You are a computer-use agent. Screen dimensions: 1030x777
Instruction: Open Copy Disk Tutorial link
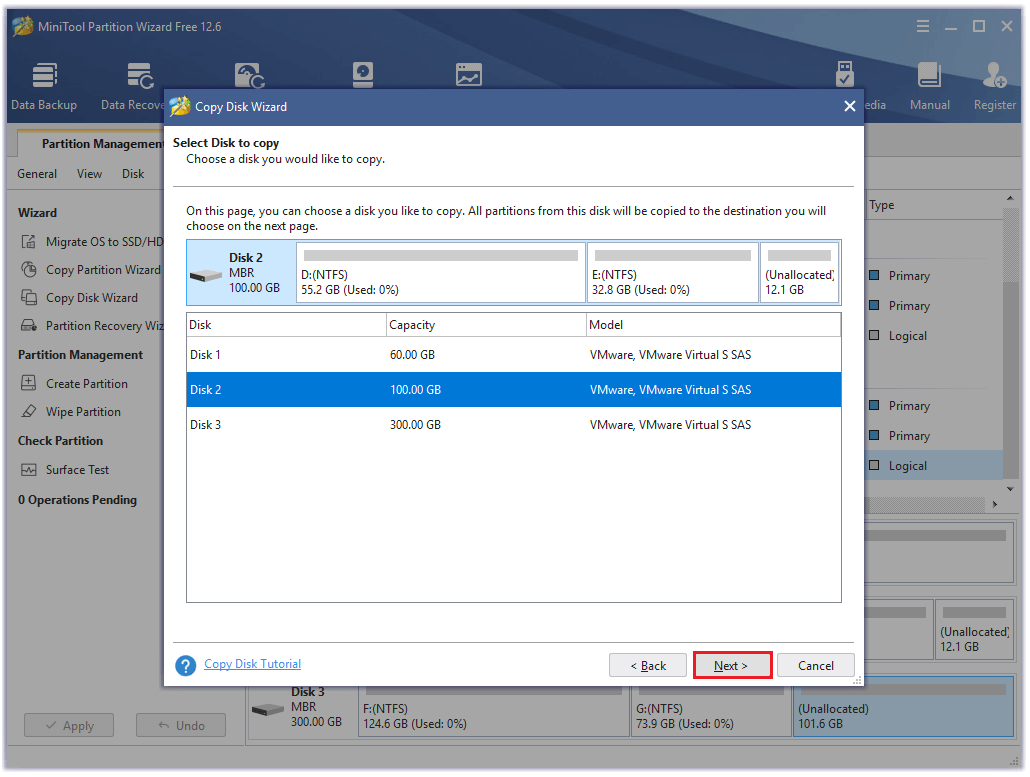coord(252,664)
